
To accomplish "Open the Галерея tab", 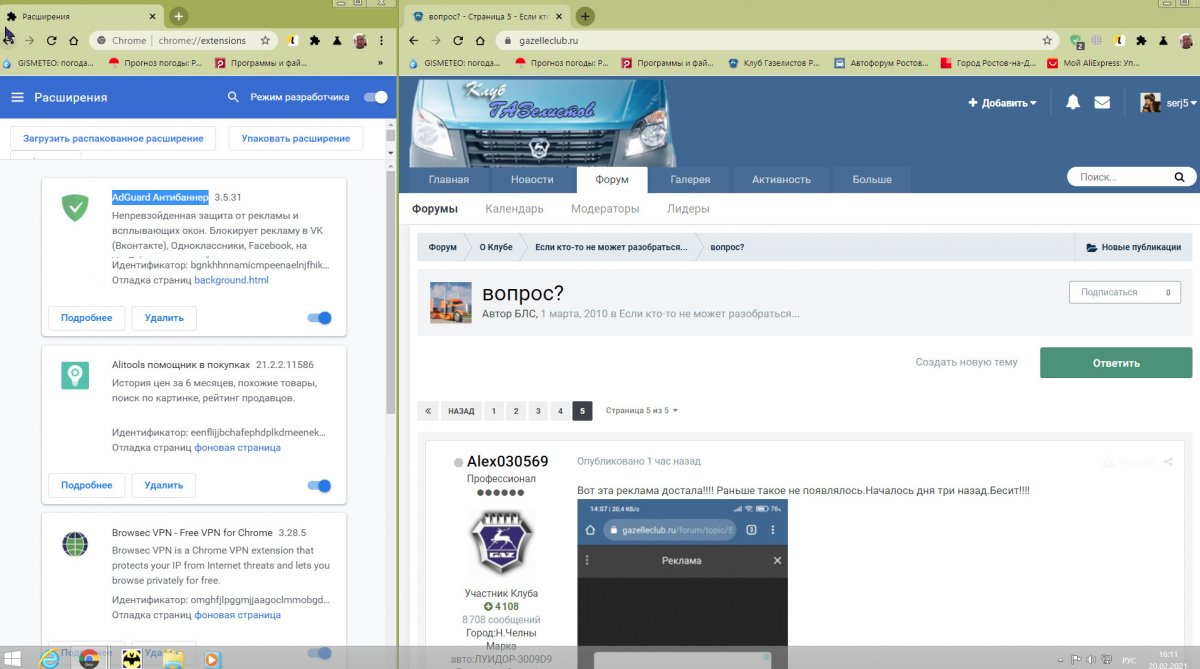I will click(x=690, y=180).
